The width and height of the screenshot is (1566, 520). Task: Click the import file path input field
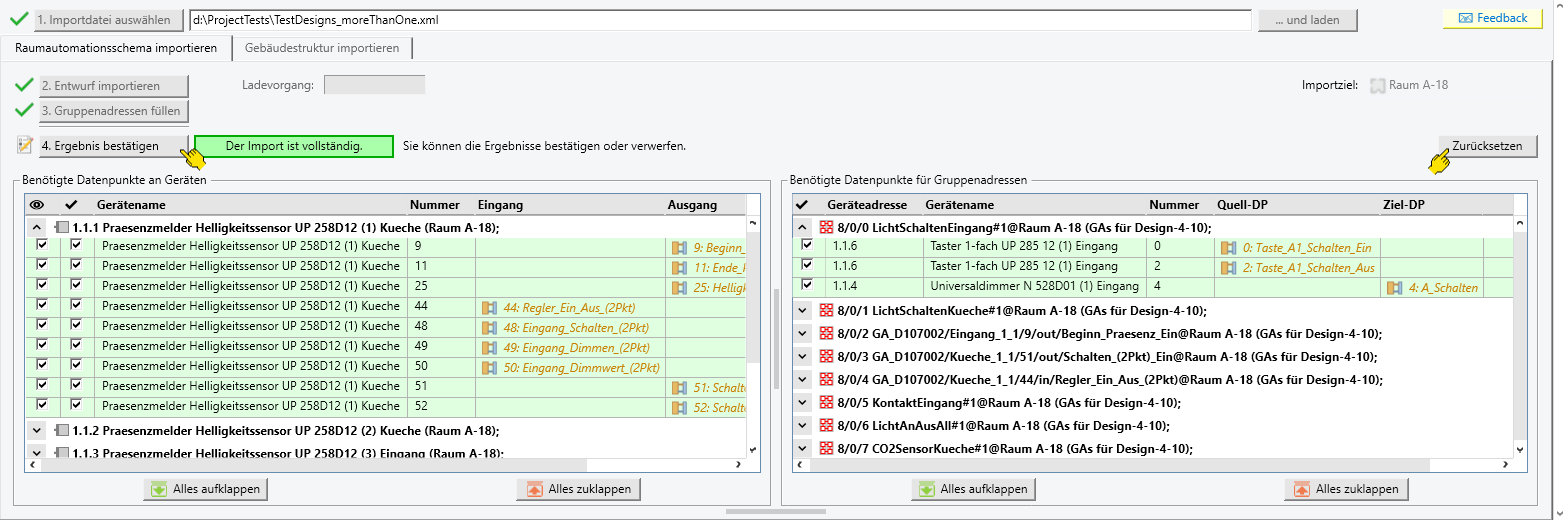[720, 20]
